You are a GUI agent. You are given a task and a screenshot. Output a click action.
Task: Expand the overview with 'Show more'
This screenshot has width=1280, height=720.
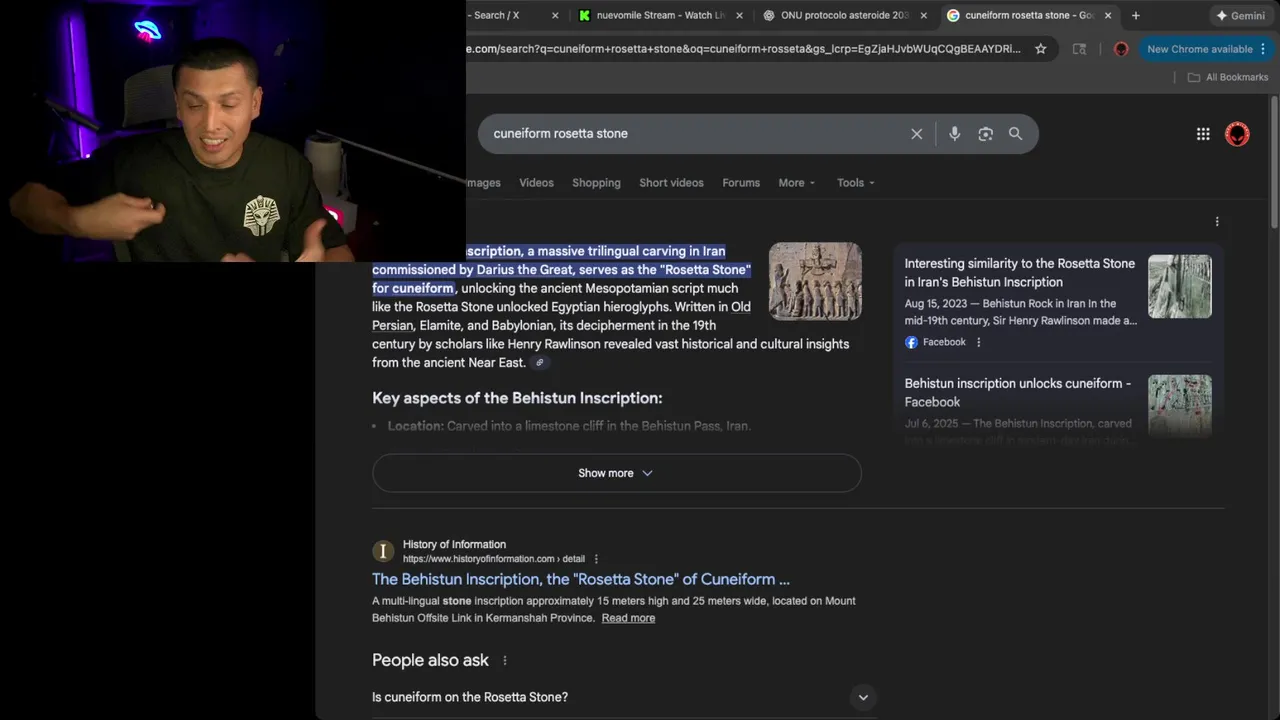616,473
